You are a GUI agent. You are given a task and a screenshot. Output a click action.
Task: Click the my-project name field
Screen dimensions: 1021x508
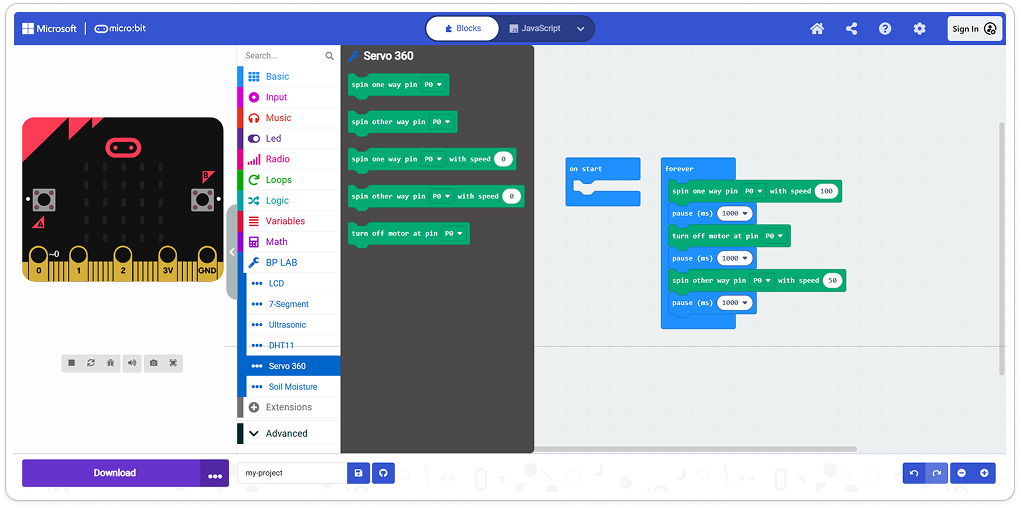(x=292, y=473)
